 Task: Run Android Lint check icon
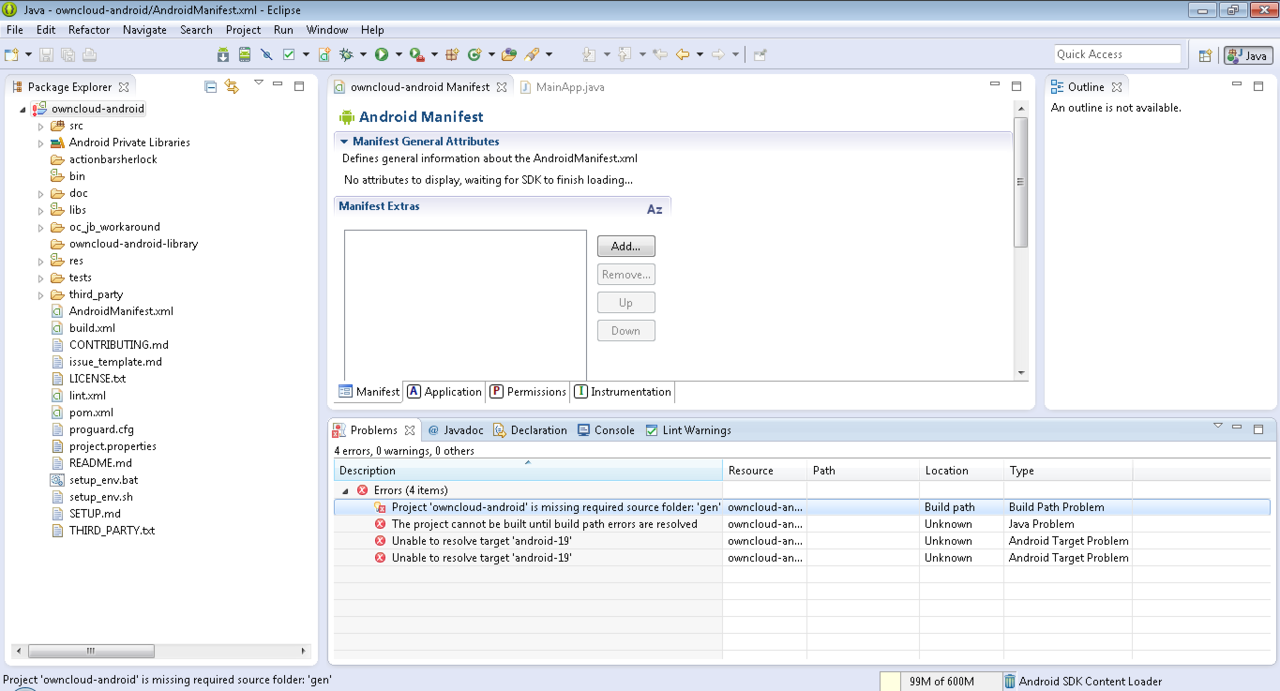(x=289, y=54)
